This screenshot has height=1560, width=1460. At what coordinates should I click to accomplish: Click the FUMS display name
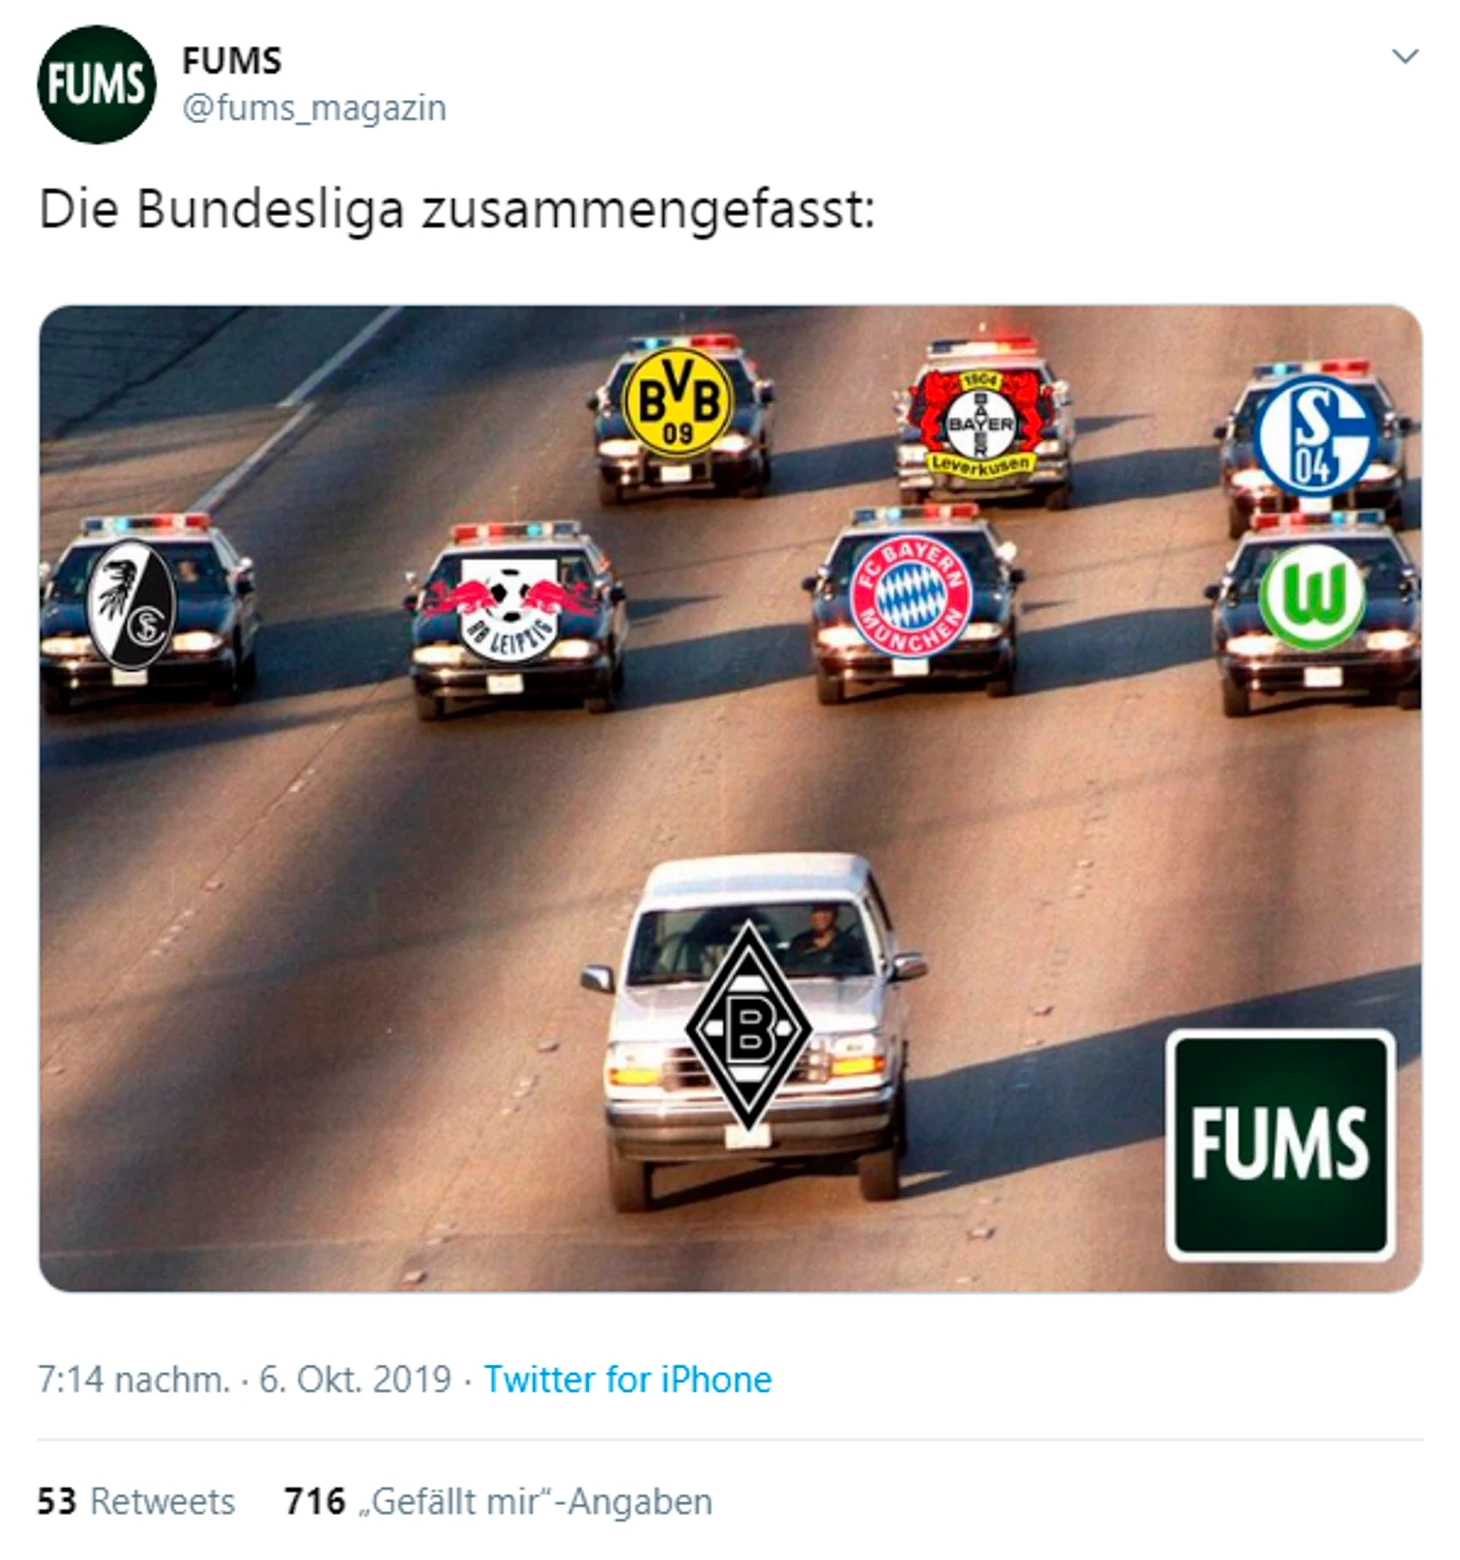[x=232, y=61]
